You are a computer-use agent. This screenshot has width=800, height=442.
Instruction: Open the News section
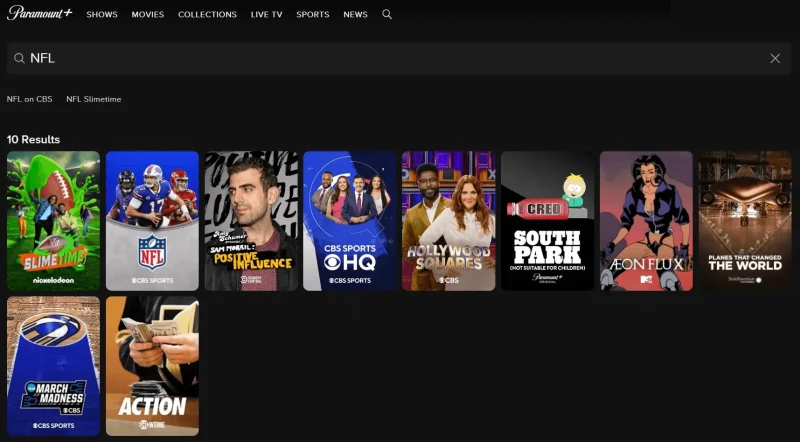click(x=355, y=15)
